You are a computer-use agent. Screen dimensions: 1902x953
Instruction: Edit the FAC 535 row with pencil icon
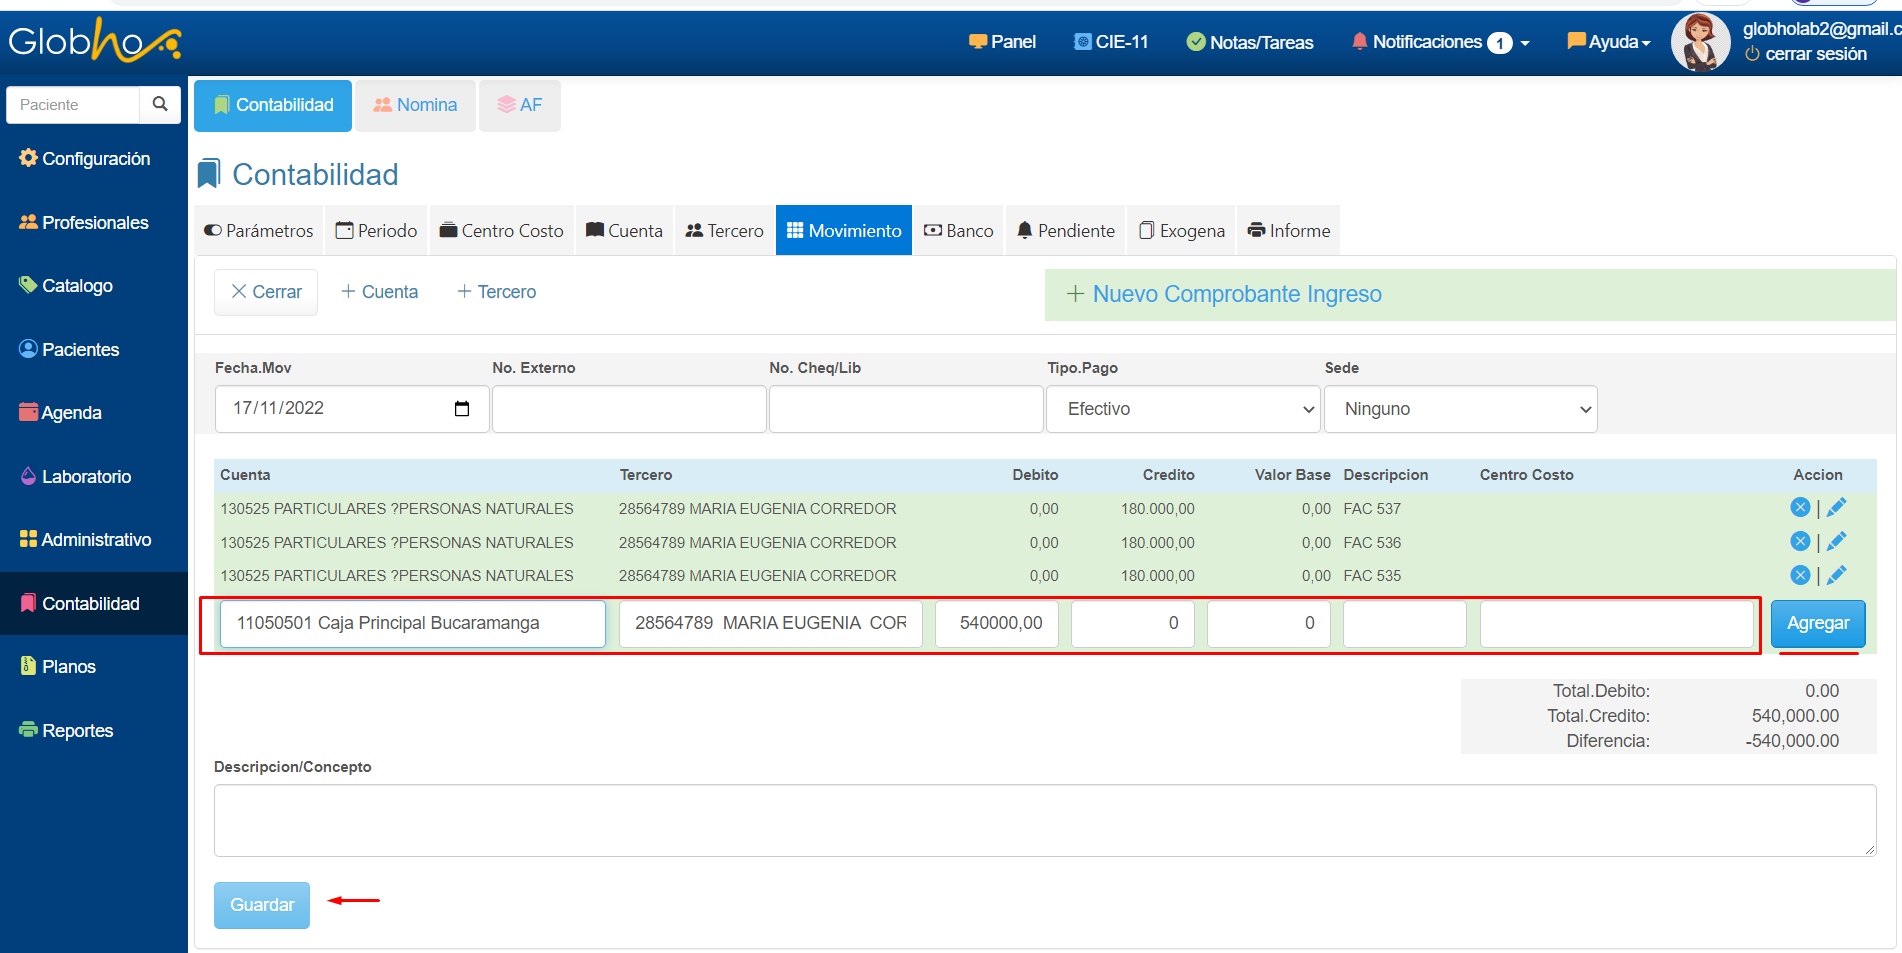tap(1836, 576)
